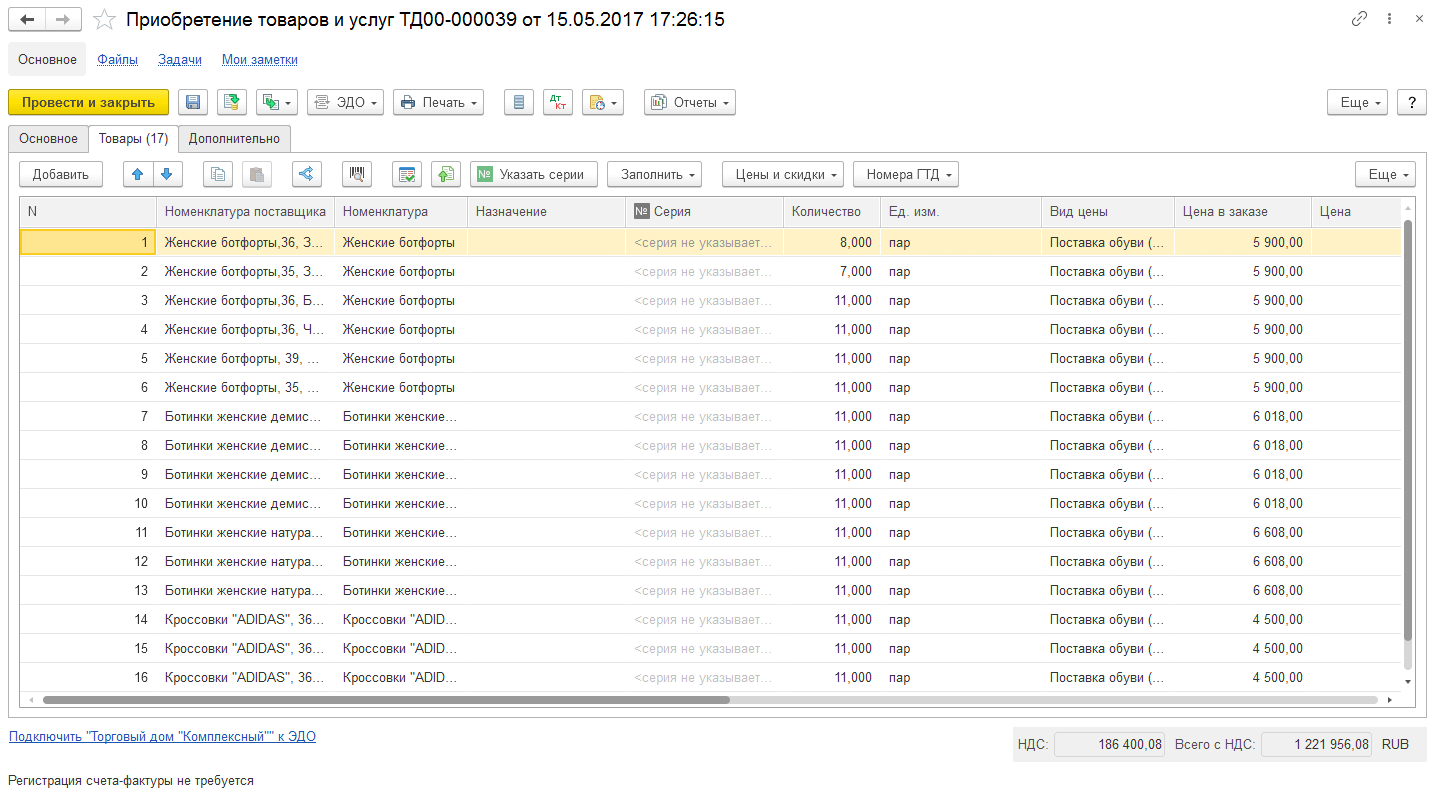The image size is (1443, 794).
Task: Click the copy rows icon
Action: click(x=218, y=174)
